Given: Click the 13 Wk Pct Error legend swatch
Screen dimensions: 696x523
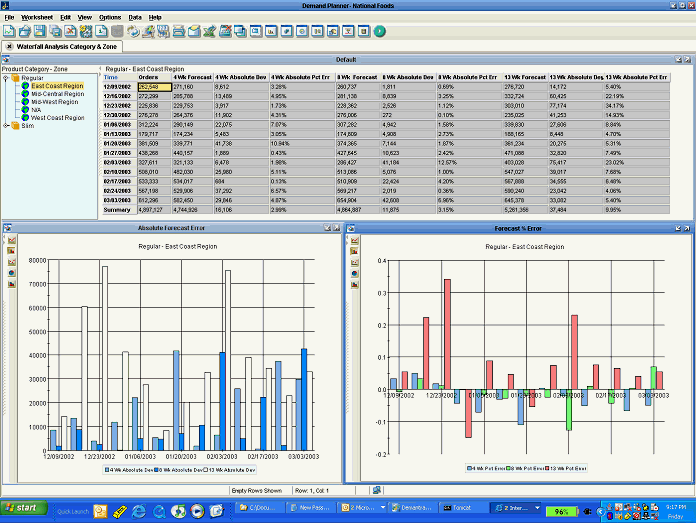Looking at the screenshot, I should point(547,467).
